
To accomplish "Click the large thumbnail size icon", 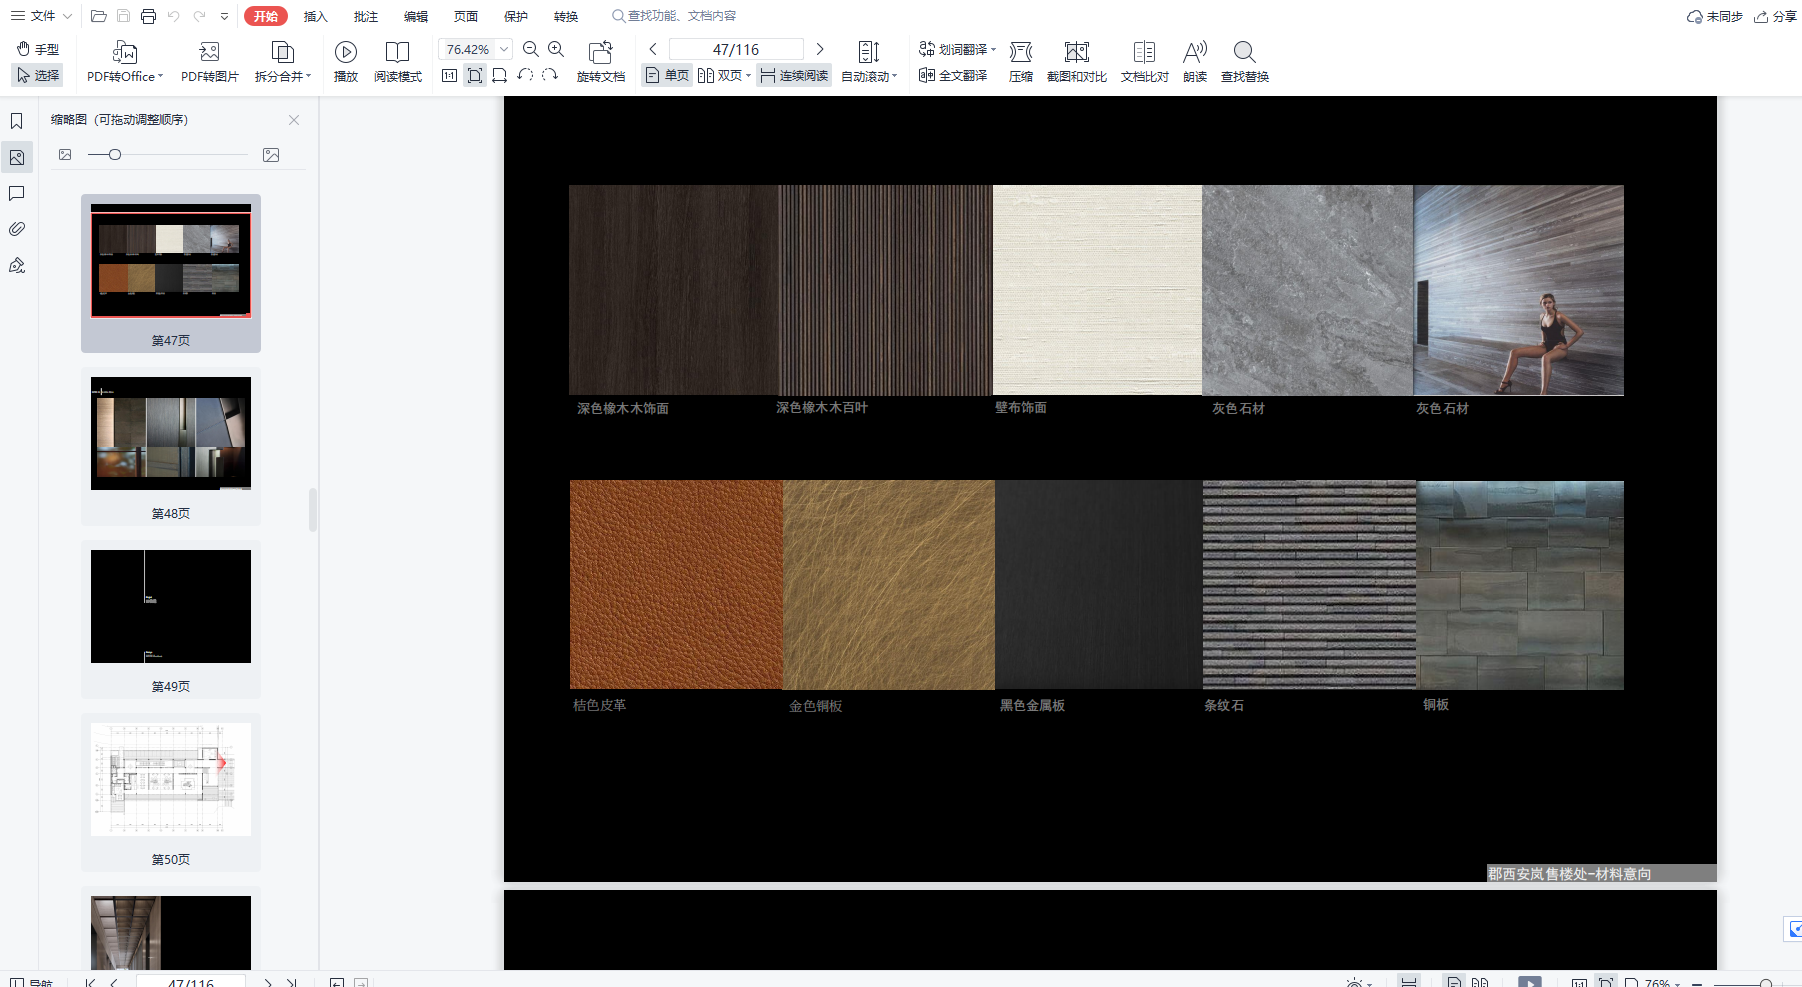I will 271,155.
